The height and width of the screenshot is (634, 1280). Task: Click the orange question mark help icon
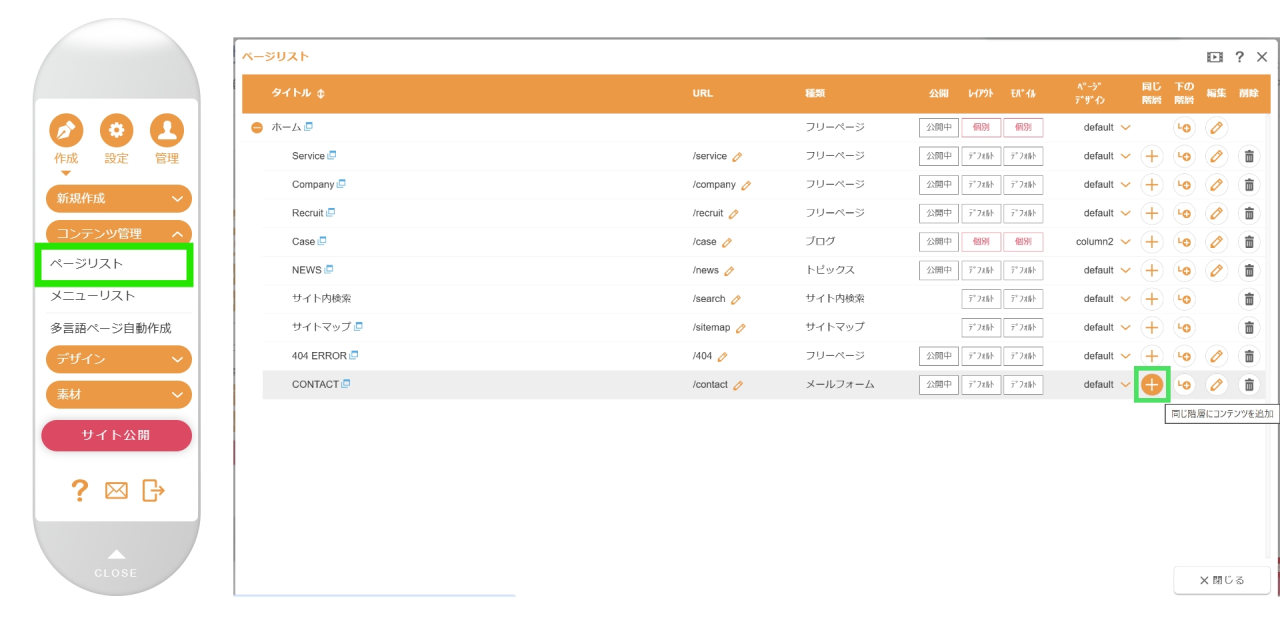(80, 490)
